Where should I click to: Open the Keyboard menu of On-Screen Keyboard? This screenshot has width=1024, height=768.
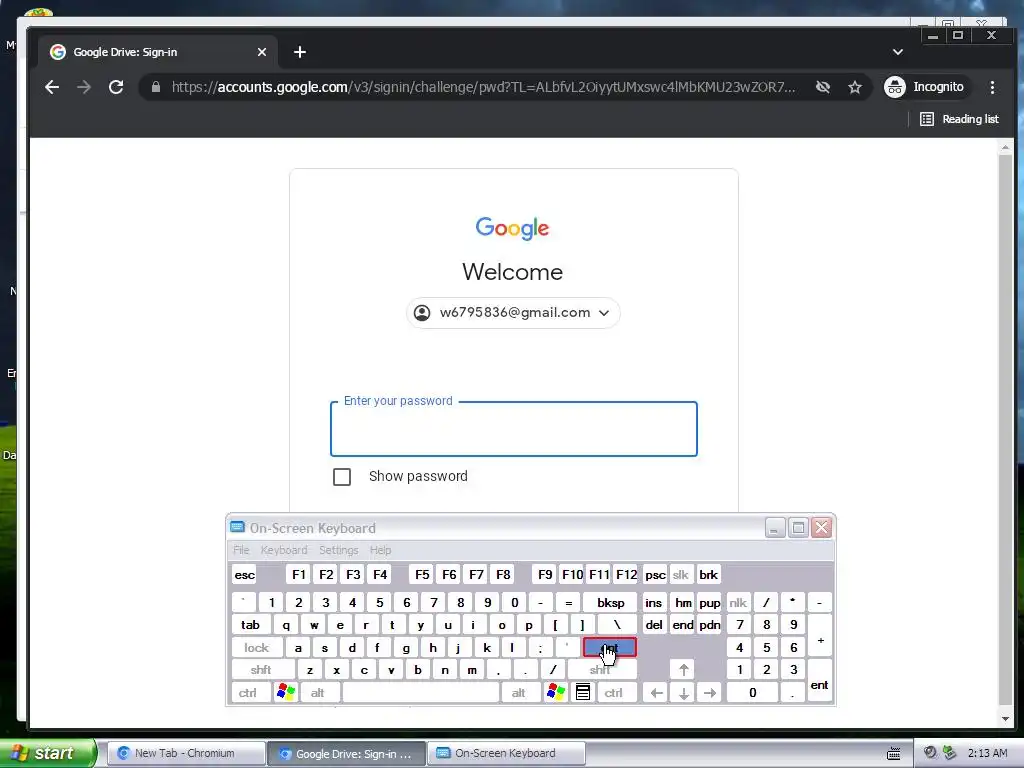coord(284,550)
